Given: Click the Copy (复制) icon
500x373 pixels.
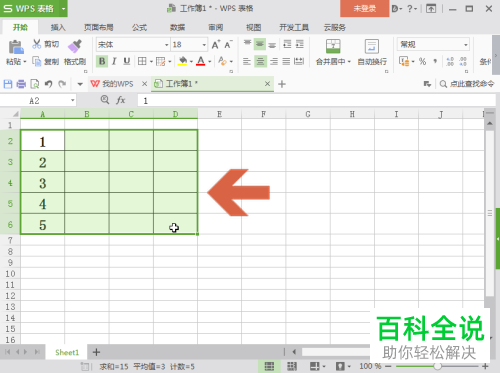Looking at the screenshot, I should pyautogui.click(x=37, y=61).
